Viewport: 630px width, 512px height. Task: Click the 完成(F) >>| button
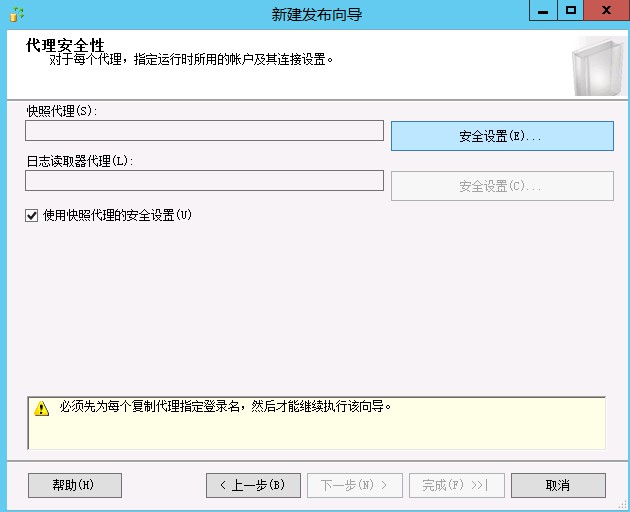[x=455, y=485]
